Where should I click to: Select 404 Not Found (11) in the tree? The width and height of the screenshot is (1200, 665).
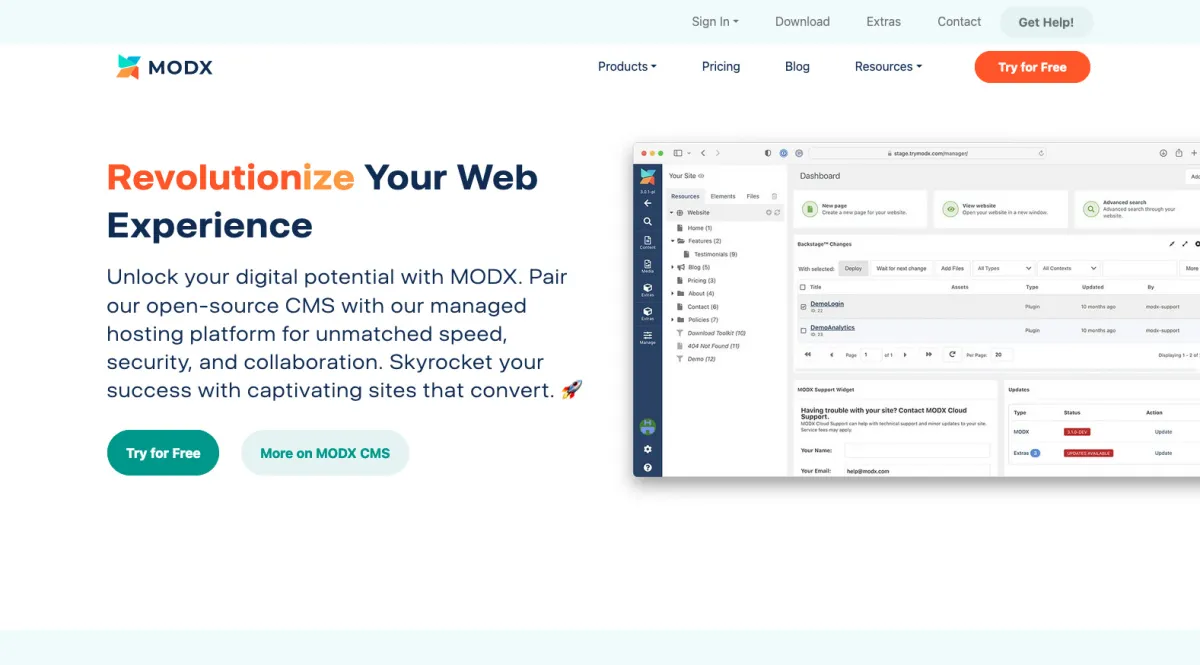tap(713, 346)
